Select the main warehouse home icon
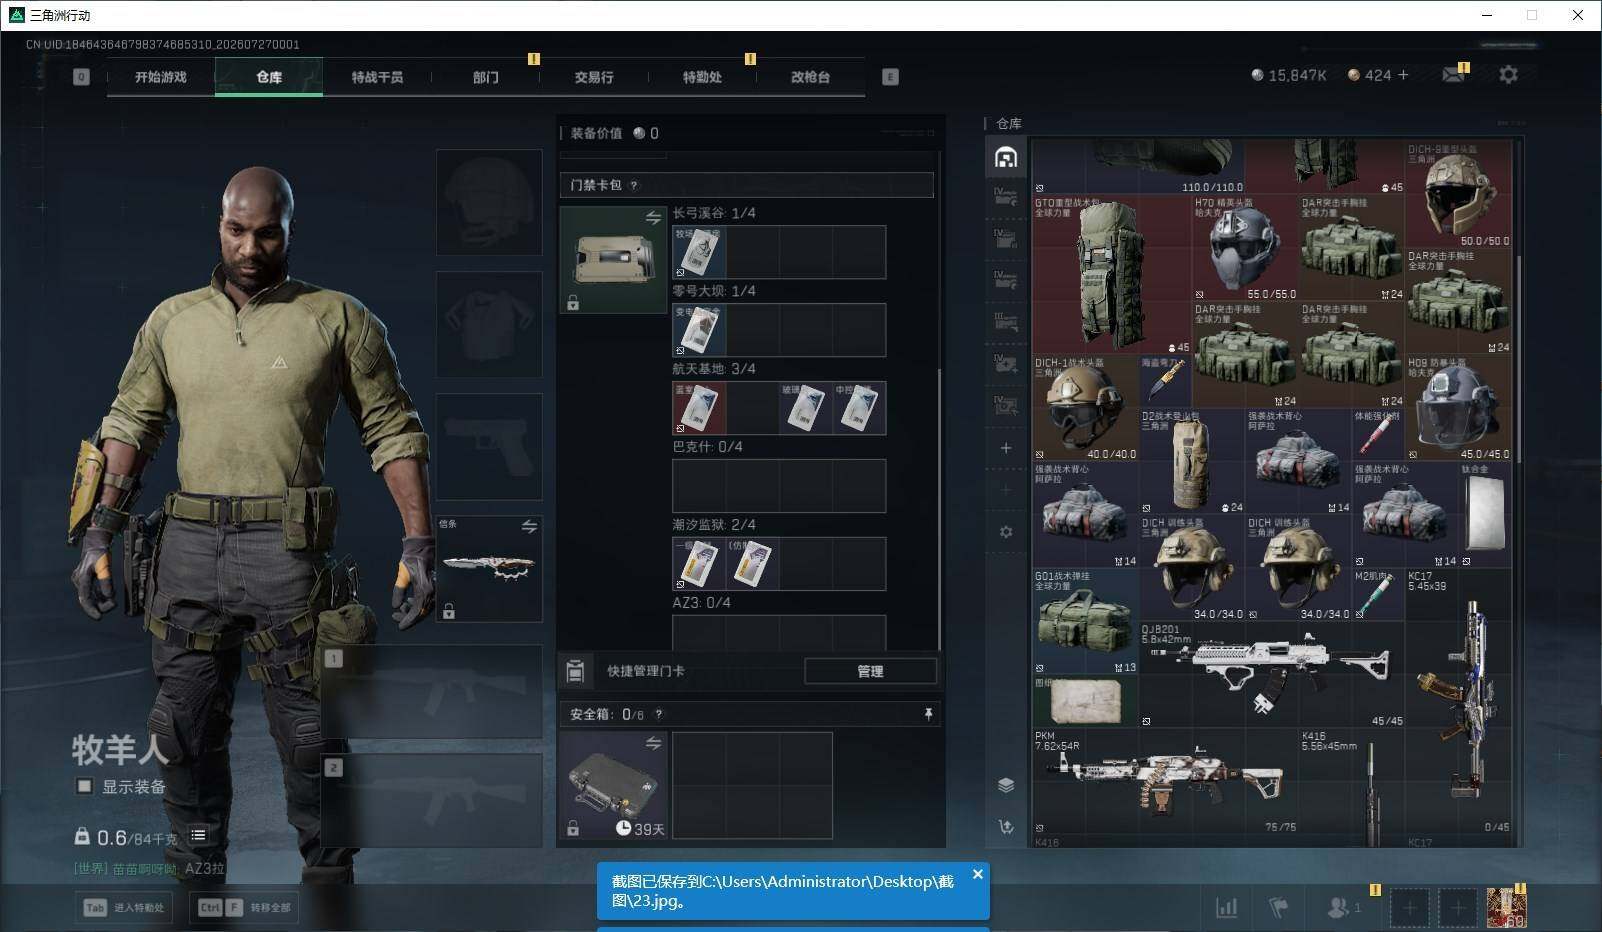Viewport: 1602px width, 932px height. pyautogui.click(x=1006, y=157)
